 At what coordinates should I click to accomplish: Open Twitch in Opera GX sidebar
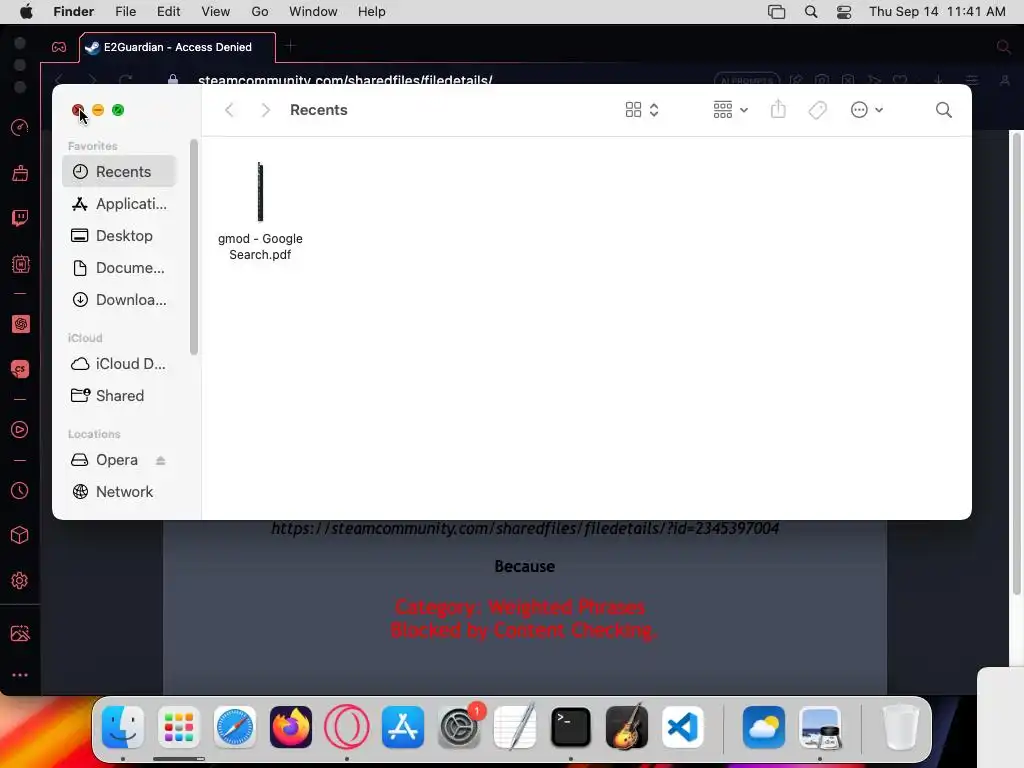[20, 217]
